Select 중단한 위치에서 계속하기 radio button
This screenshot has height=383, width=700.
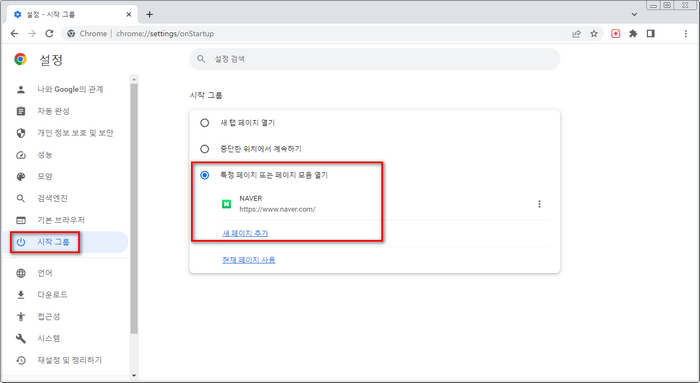coord(204,149)
